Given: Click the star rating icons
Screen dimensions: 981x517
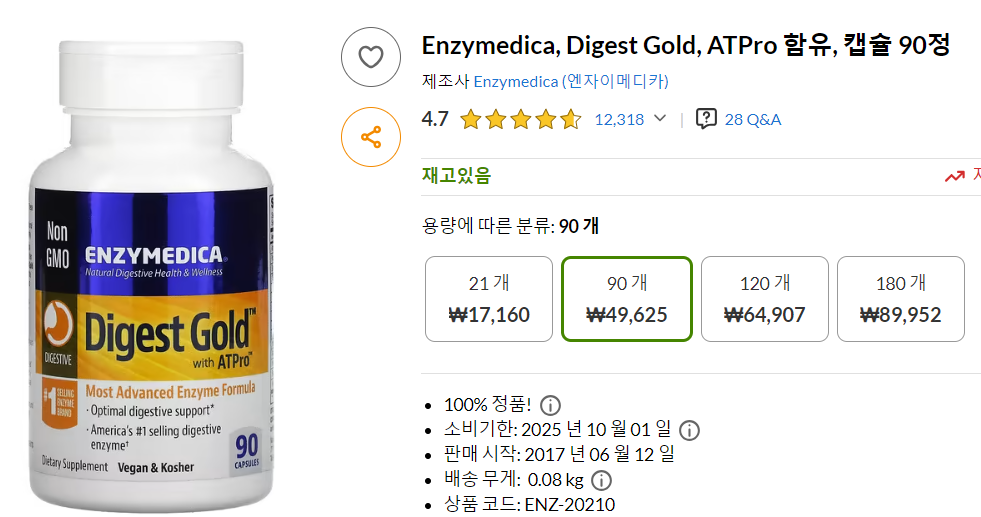Looking at the screenshot, I should click(x=521, y=119).
